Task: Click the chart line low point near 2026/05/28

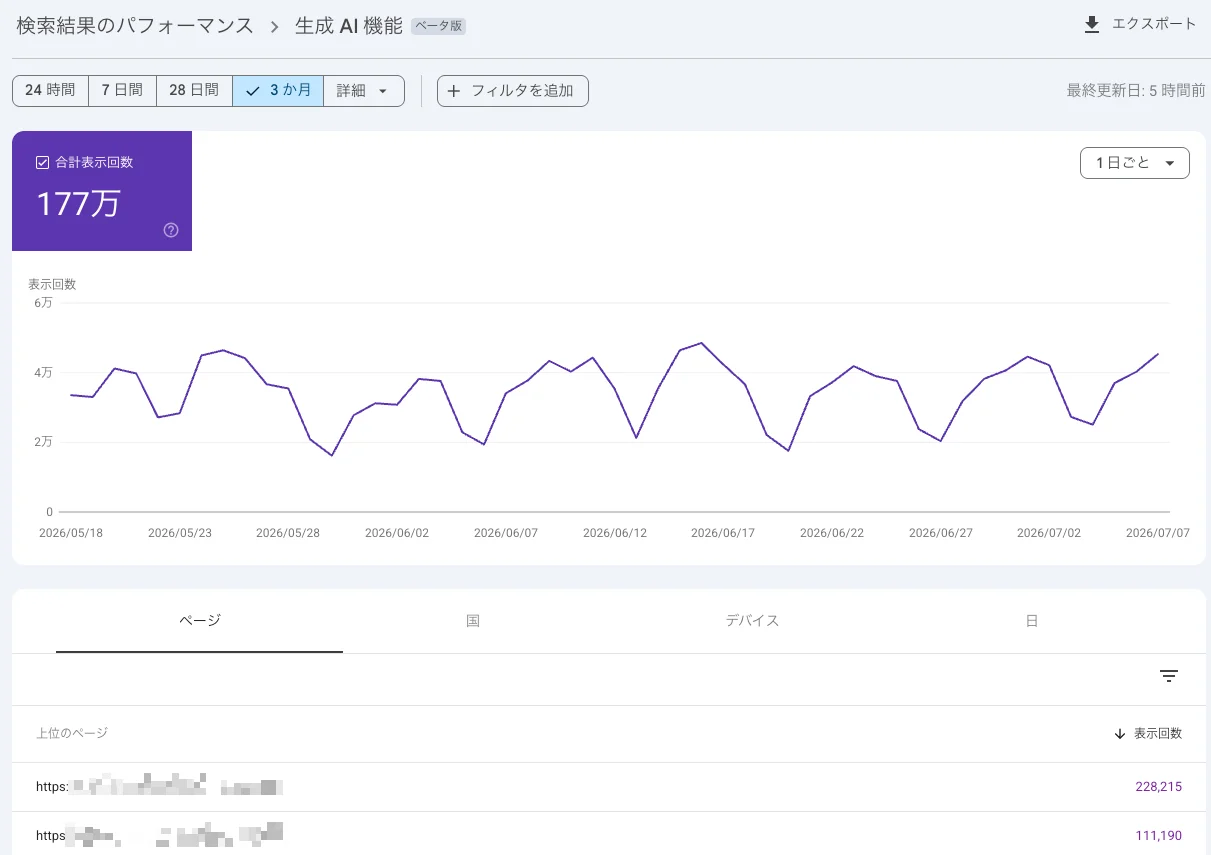Action: [332, 456]
